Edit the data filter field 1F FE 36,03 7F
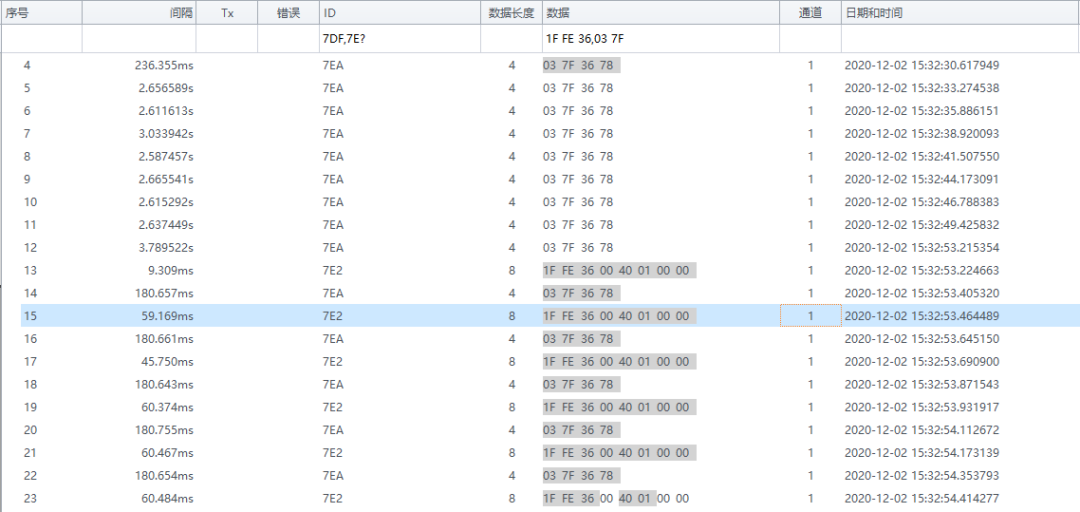1080x512 pixels. 661,39
